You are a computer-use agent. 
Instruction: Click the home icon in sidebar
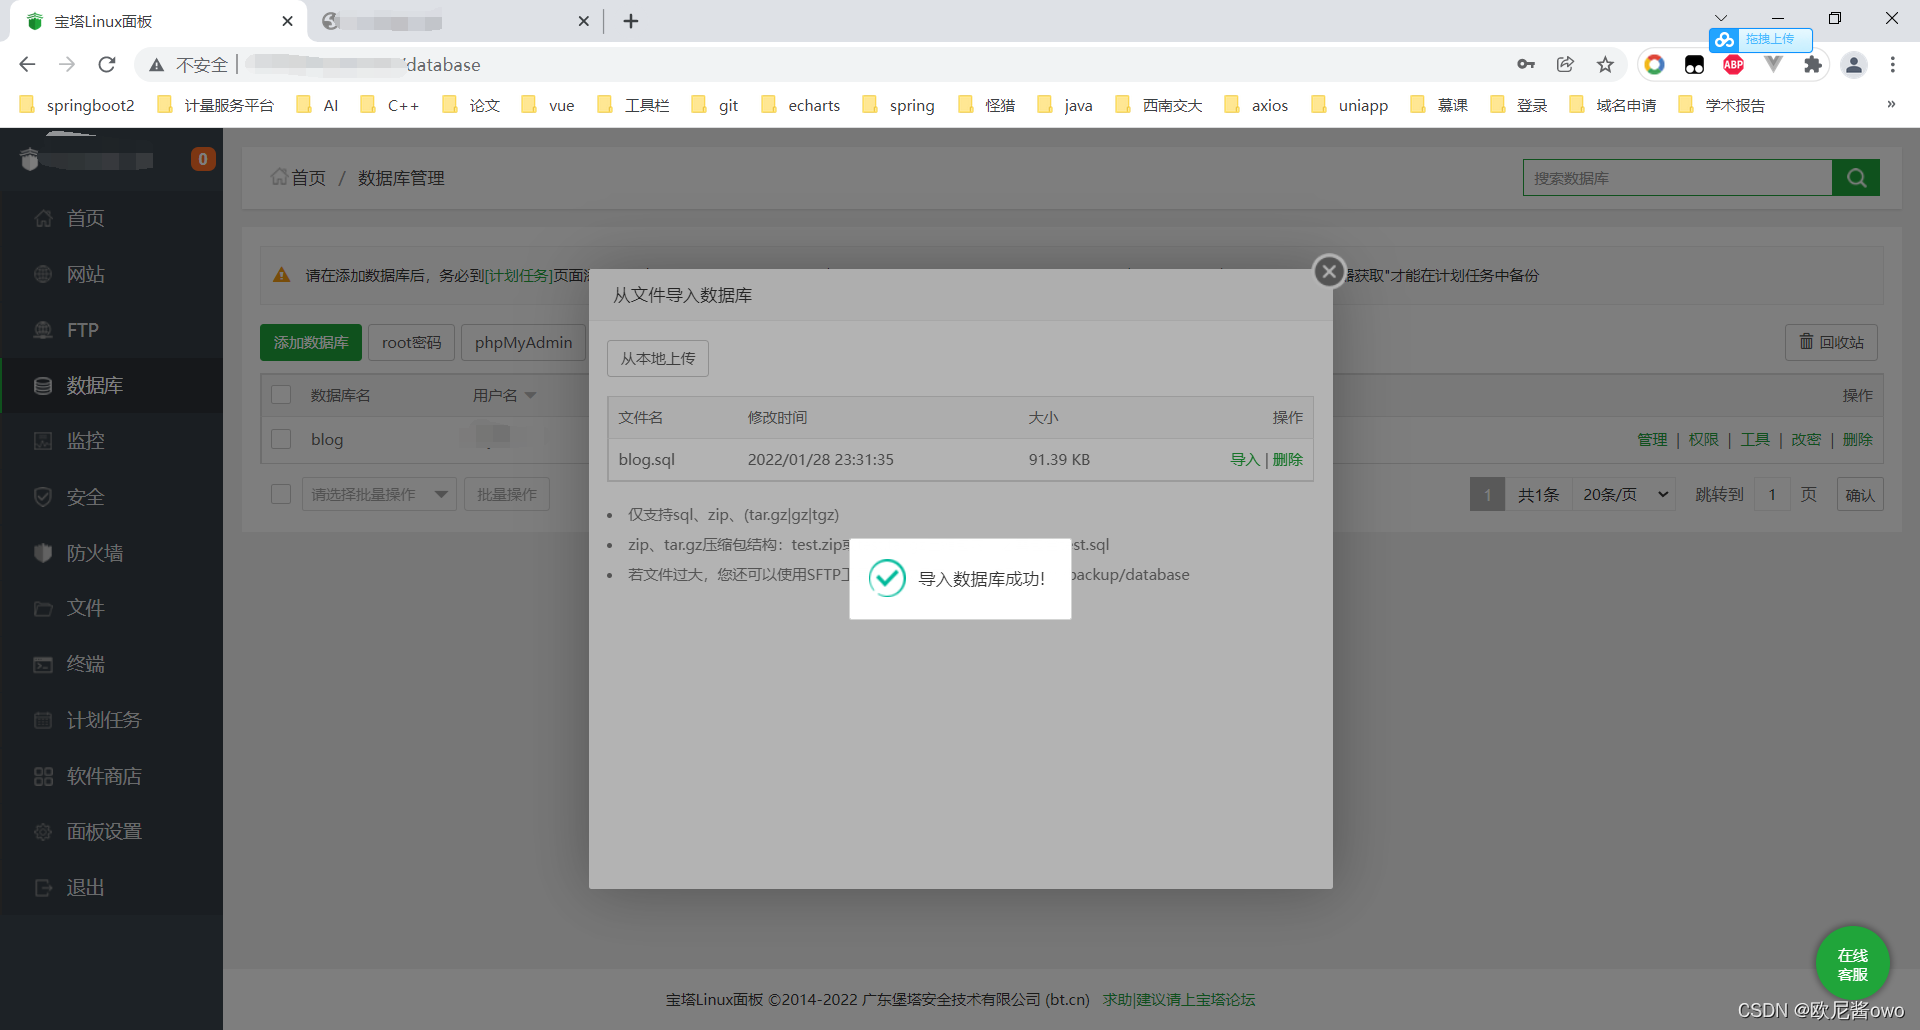(43, 218)
